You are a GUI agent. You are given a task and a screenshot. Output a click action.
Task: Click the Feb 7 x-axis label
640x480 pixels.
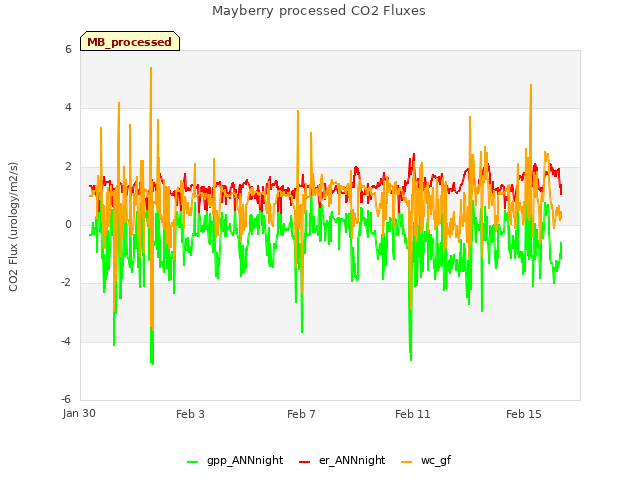coord(301,414)
